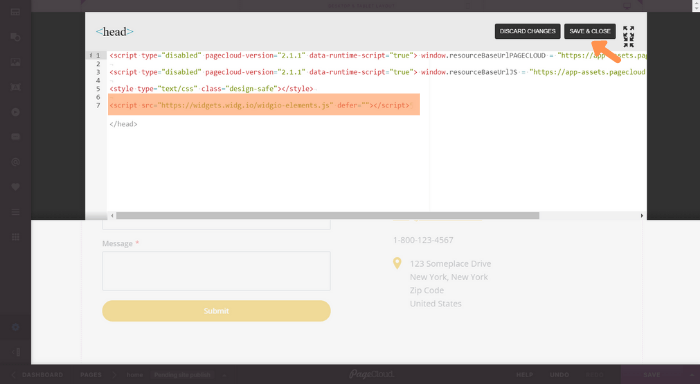700x384 pixels.
Task: Click Undo in the bottom bar
Action: (x=559, y=375)
